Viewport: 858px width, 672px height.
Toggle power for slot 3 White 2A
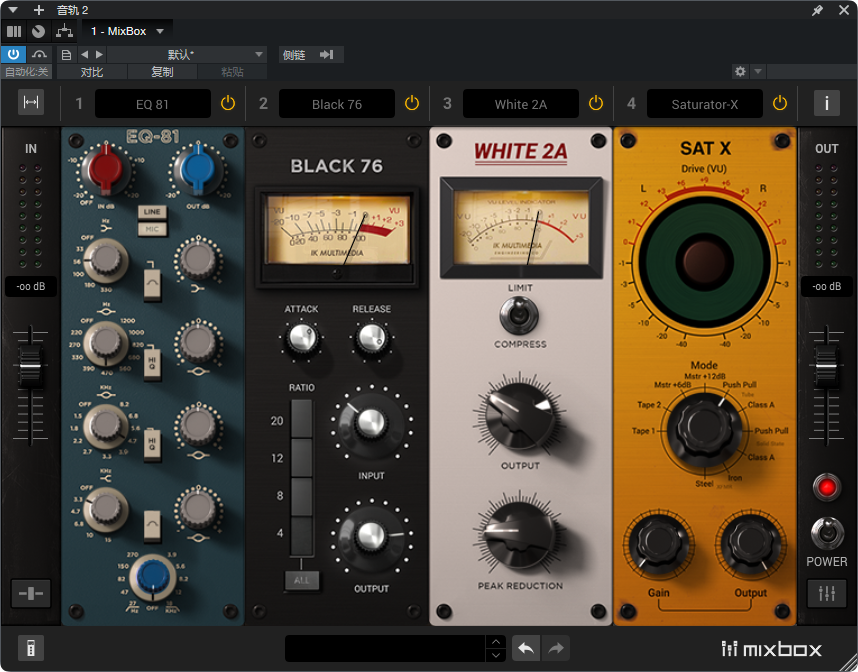click(595, 103)
